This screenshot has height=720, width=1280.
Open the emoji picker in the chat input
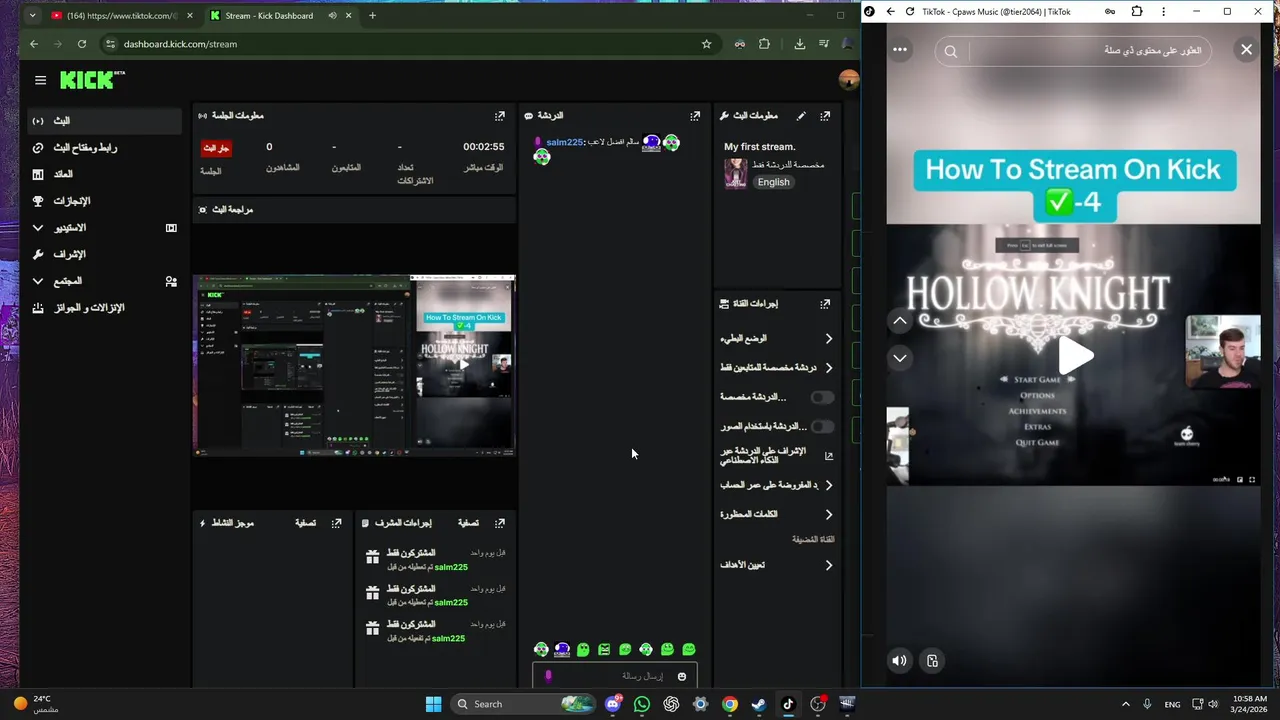point(682,676)
